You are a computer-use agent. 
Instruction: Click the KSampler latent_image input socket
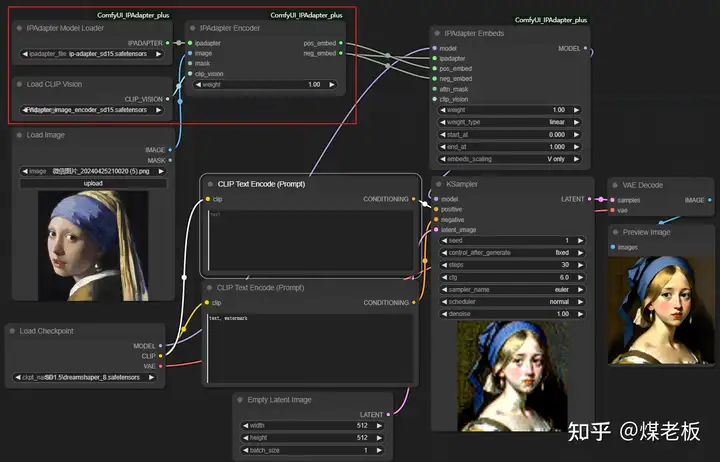(436, 230)
